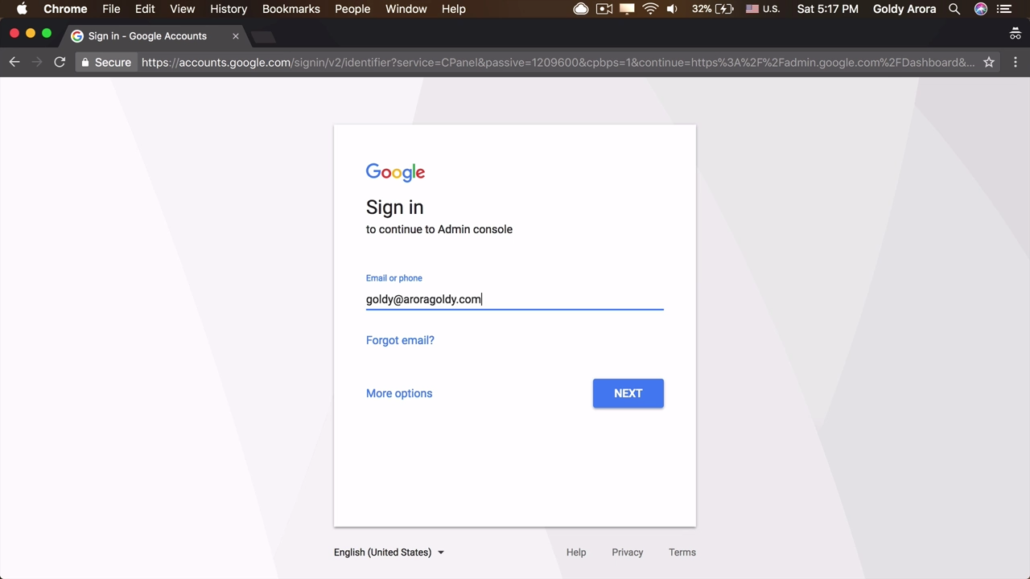Open the Bookmarks menu

coord(291,9)
